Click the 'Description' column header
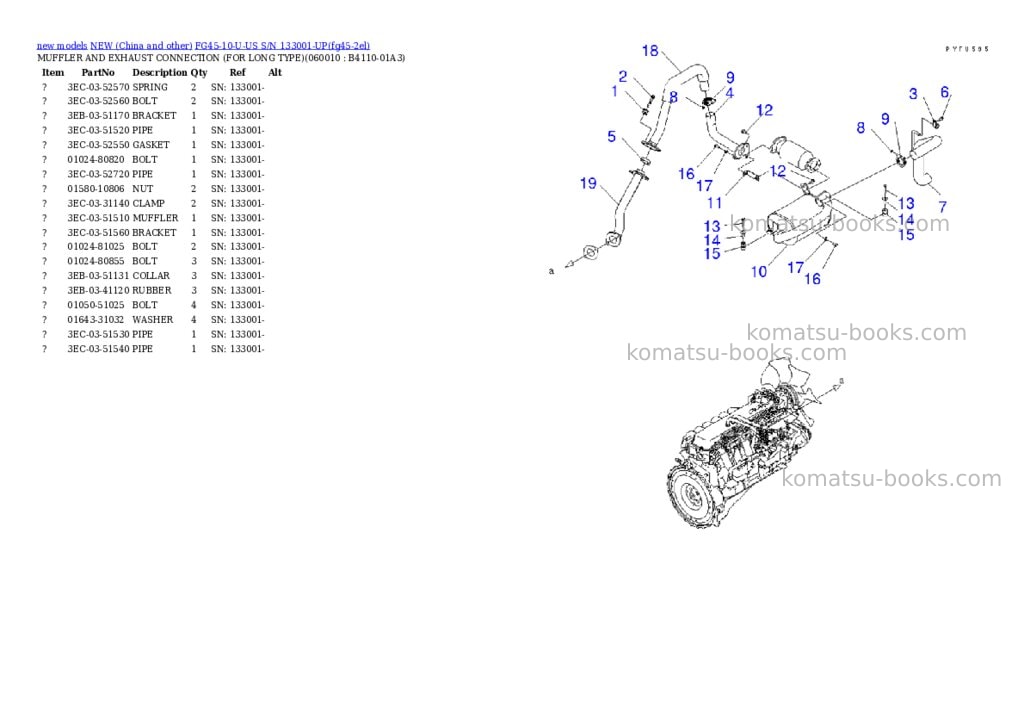1024x725 pixels. [159, 72]
